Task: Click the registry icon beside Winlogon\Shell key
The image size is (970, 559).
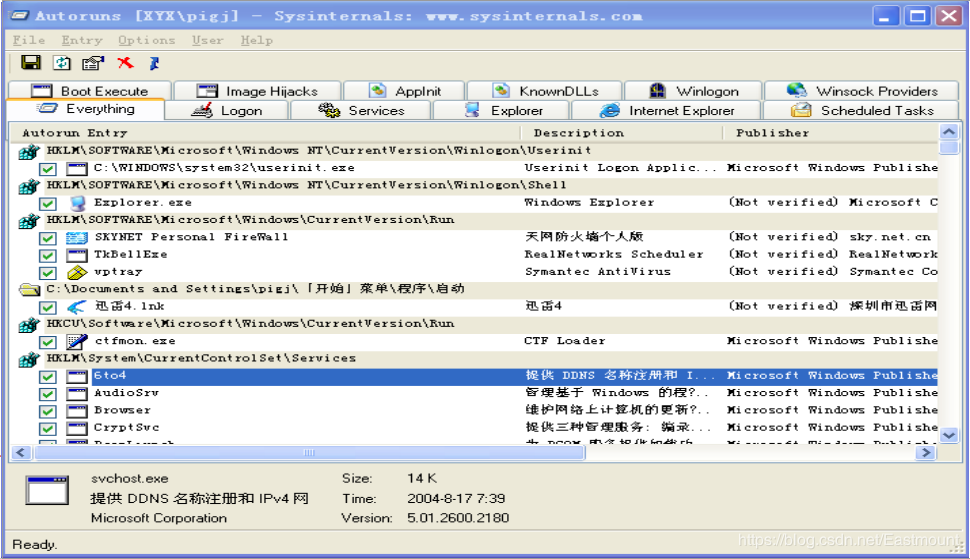Action: click(x=29, y=186)
